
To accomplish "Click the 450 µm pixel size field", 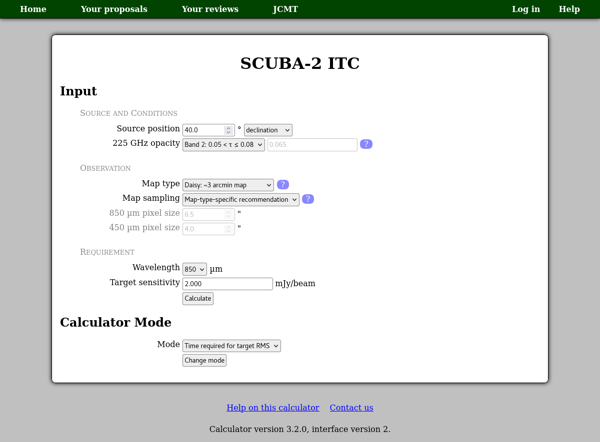I will pos(208,229).
